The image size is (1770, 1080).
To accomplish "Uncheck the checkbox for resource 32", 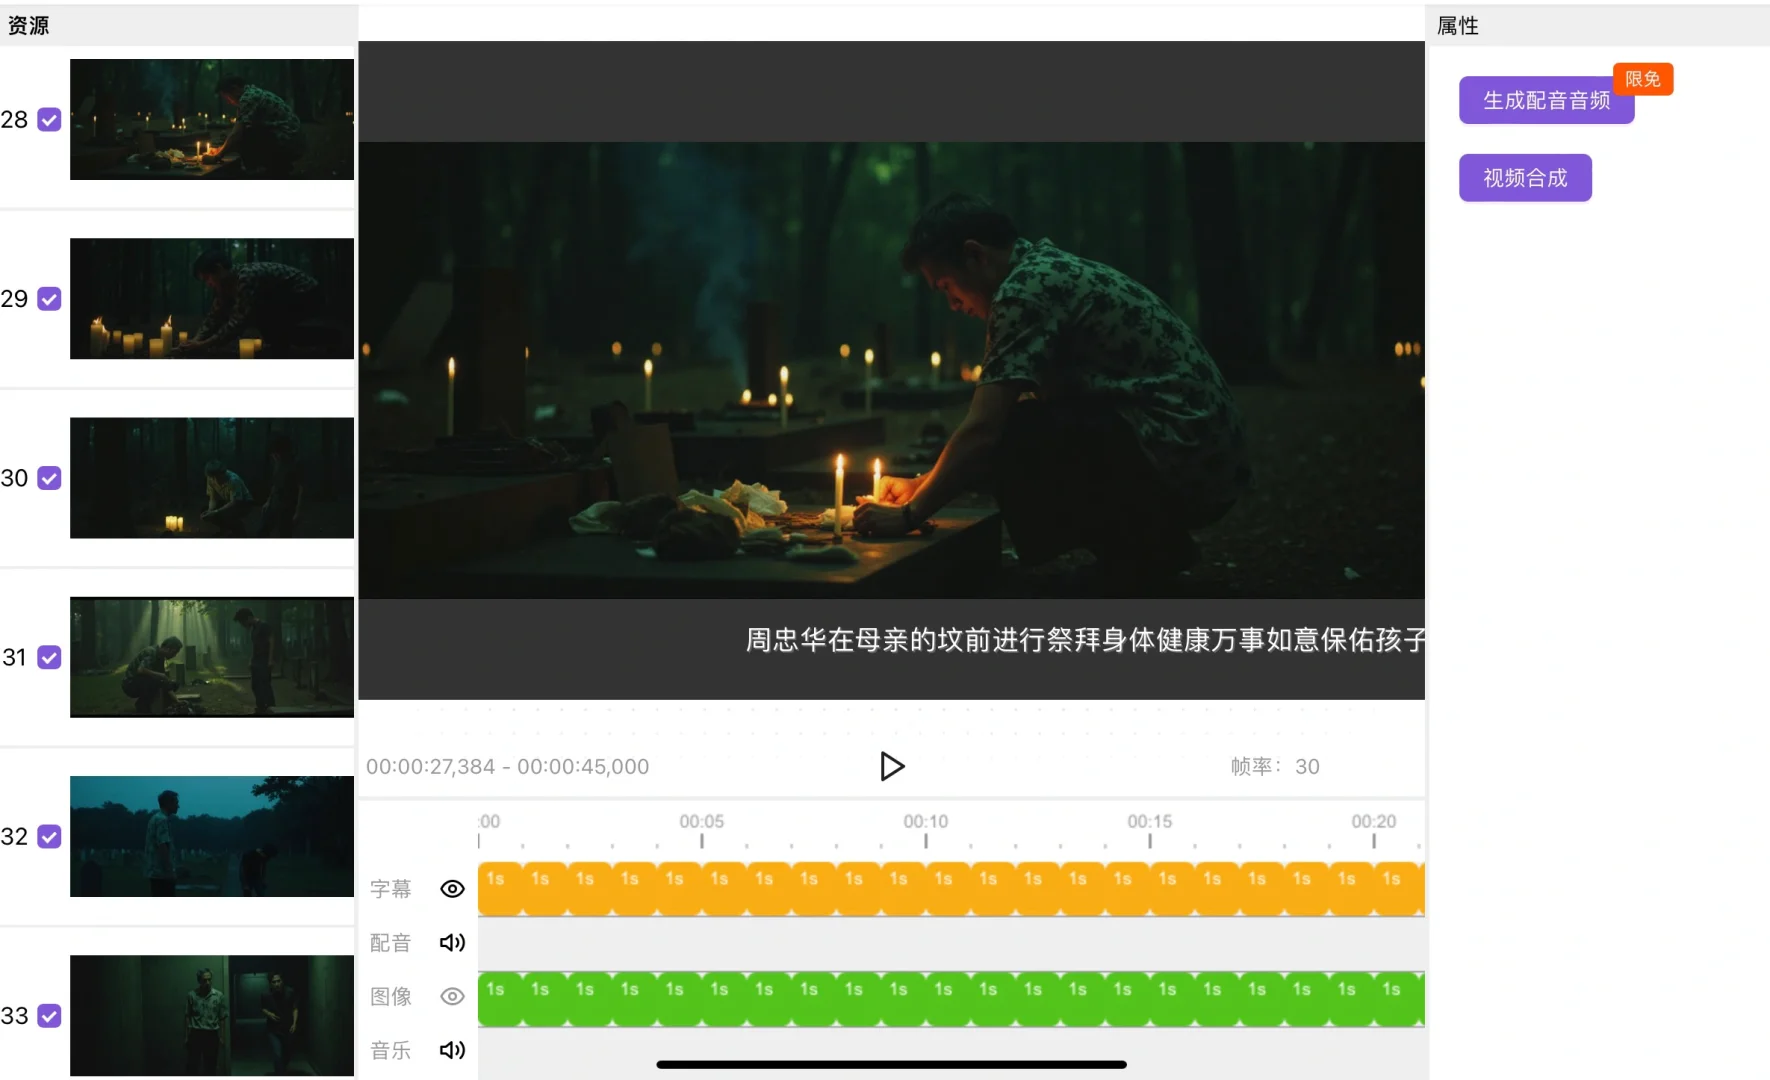I will coord(49,836).
